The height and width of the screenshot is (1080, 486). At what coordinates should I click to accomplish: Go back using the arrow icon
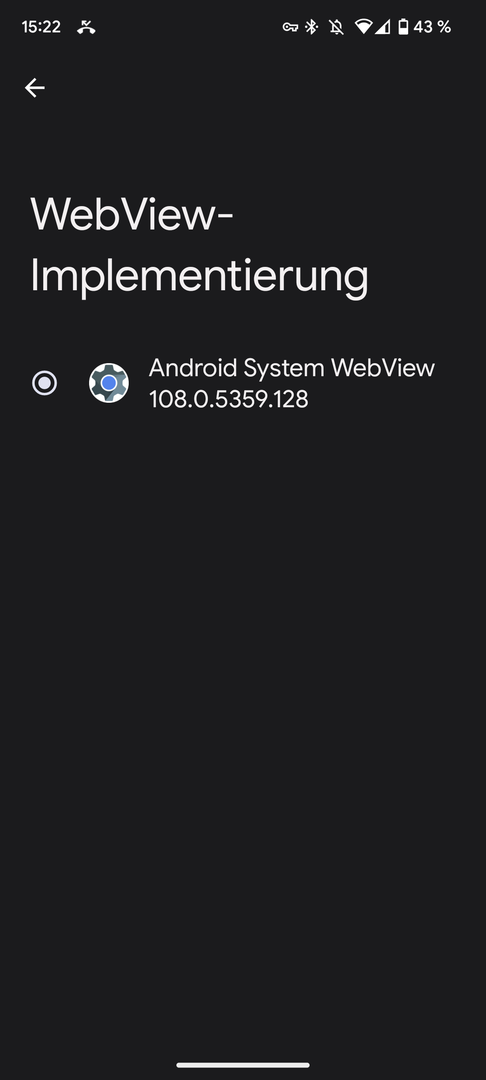[x=34, y=87]
